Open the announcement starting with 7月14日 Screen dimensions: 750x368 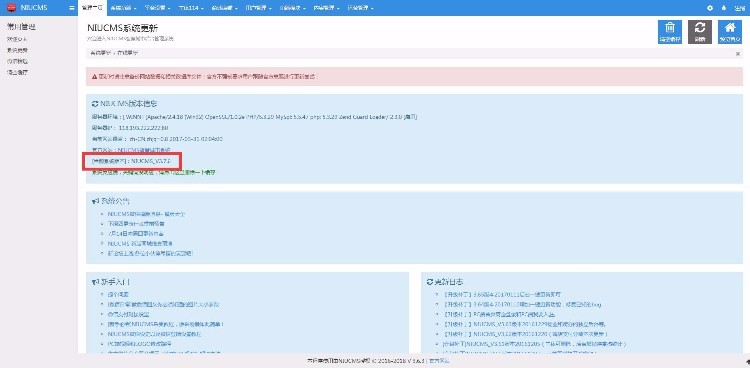point(136,234)
